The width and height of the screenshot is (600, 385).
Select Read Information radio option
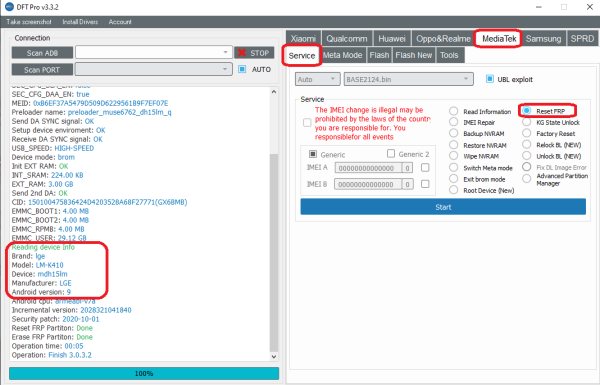[453, 111]
